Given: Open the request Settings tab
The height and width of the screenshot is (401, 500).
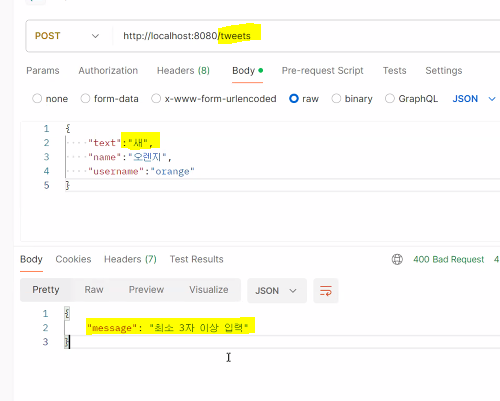Looking at the screenshot, I should click(444, 71).
